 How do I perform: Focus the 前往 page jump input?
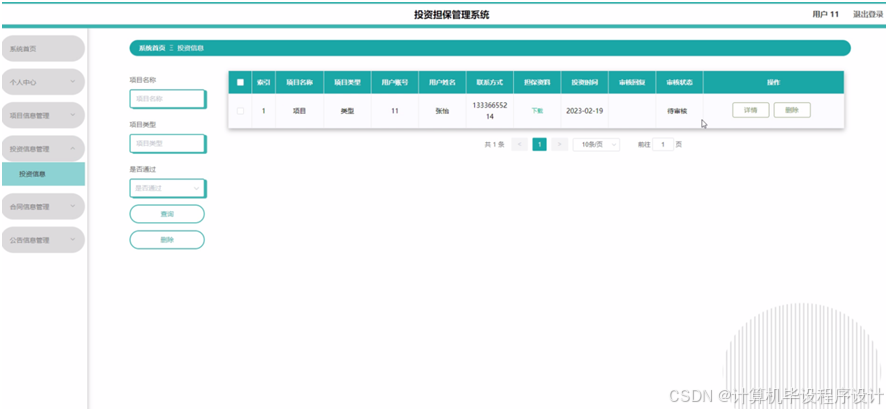pyautogui.click(x=663, y=144)
